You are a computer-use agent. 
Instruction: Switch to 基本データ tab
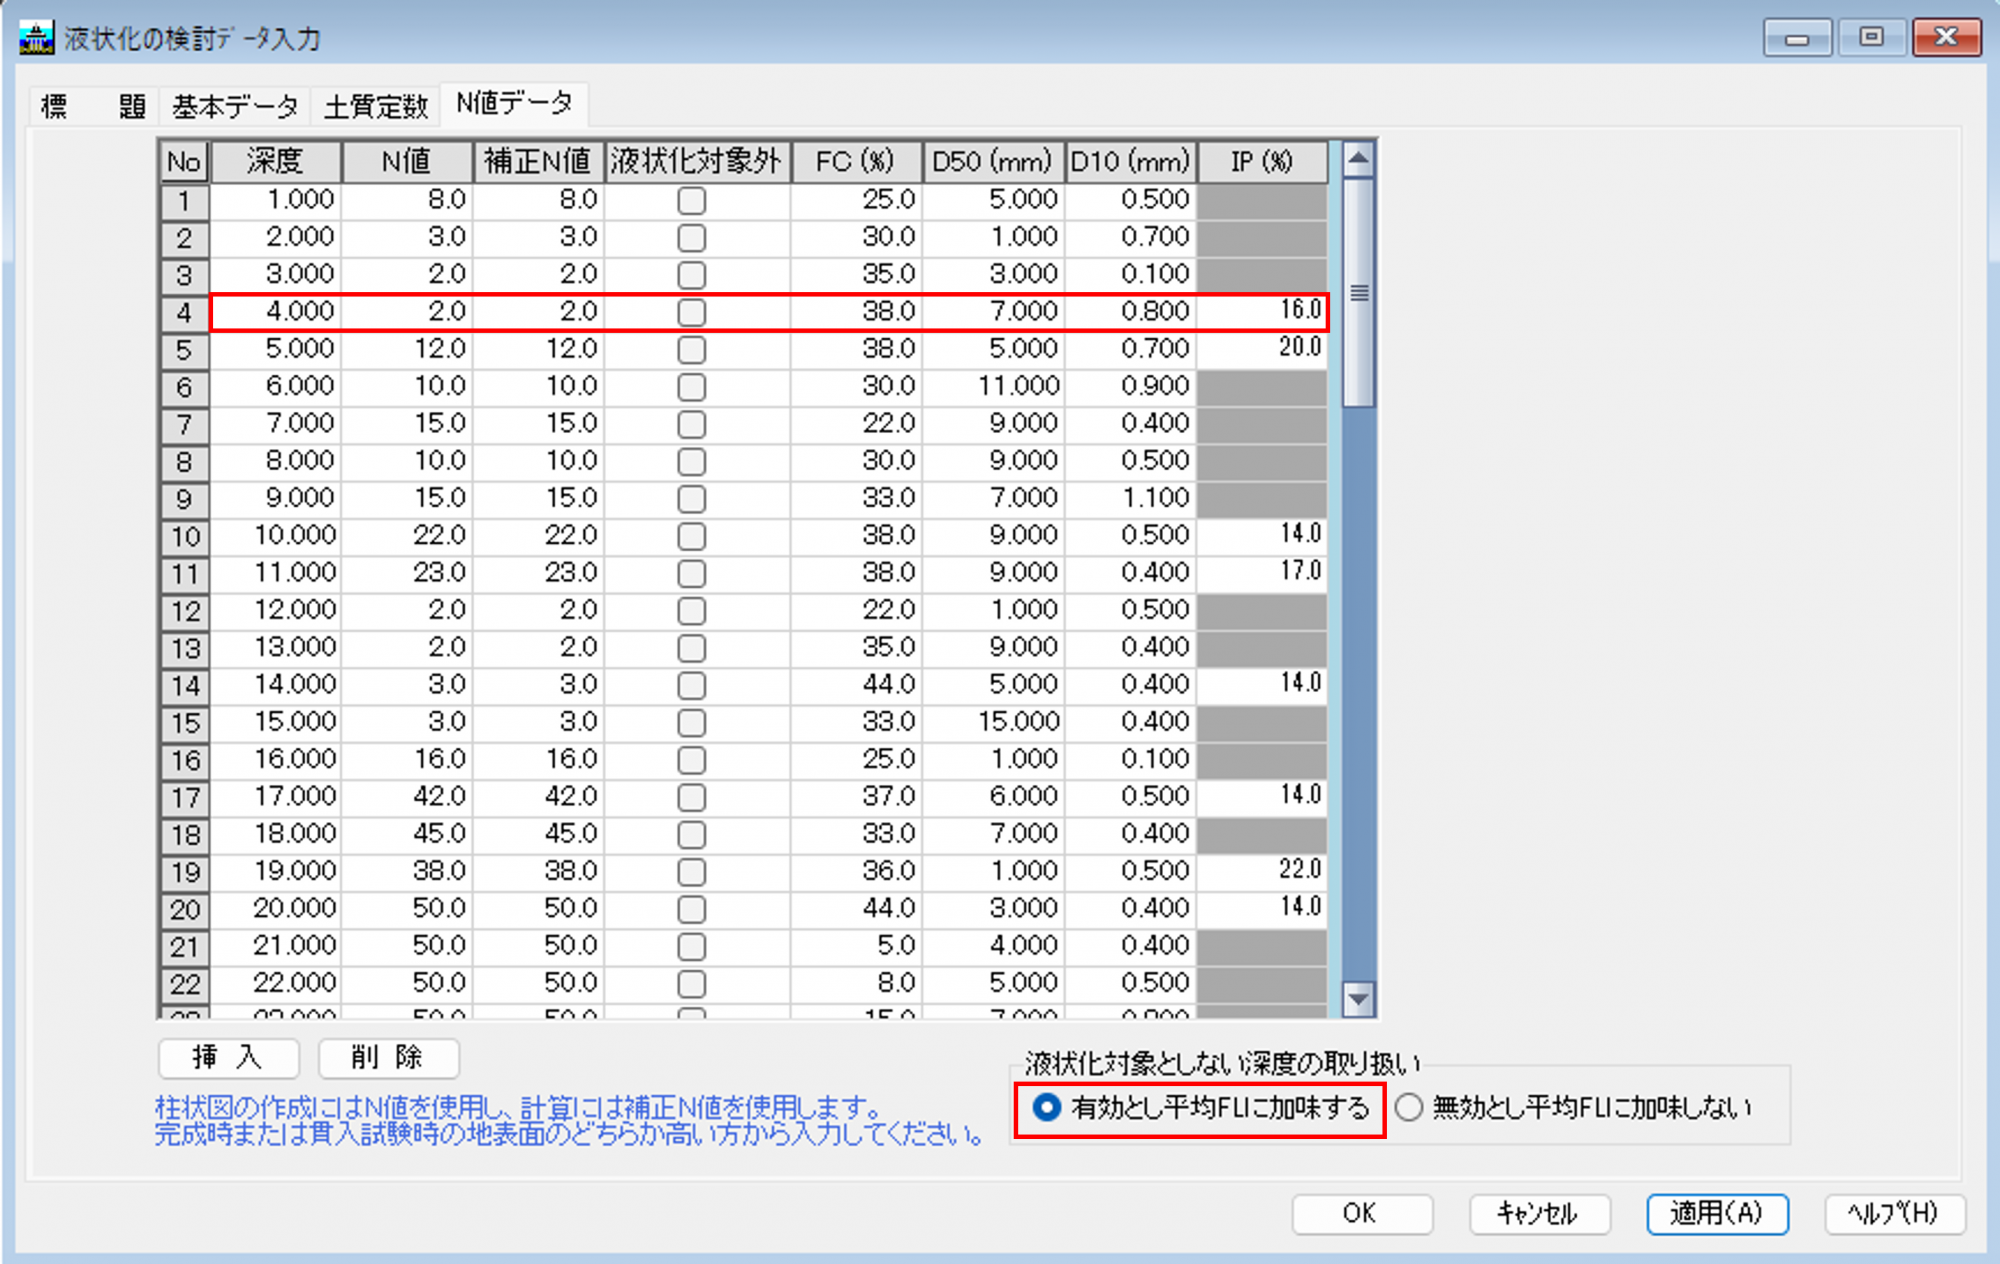235,105
